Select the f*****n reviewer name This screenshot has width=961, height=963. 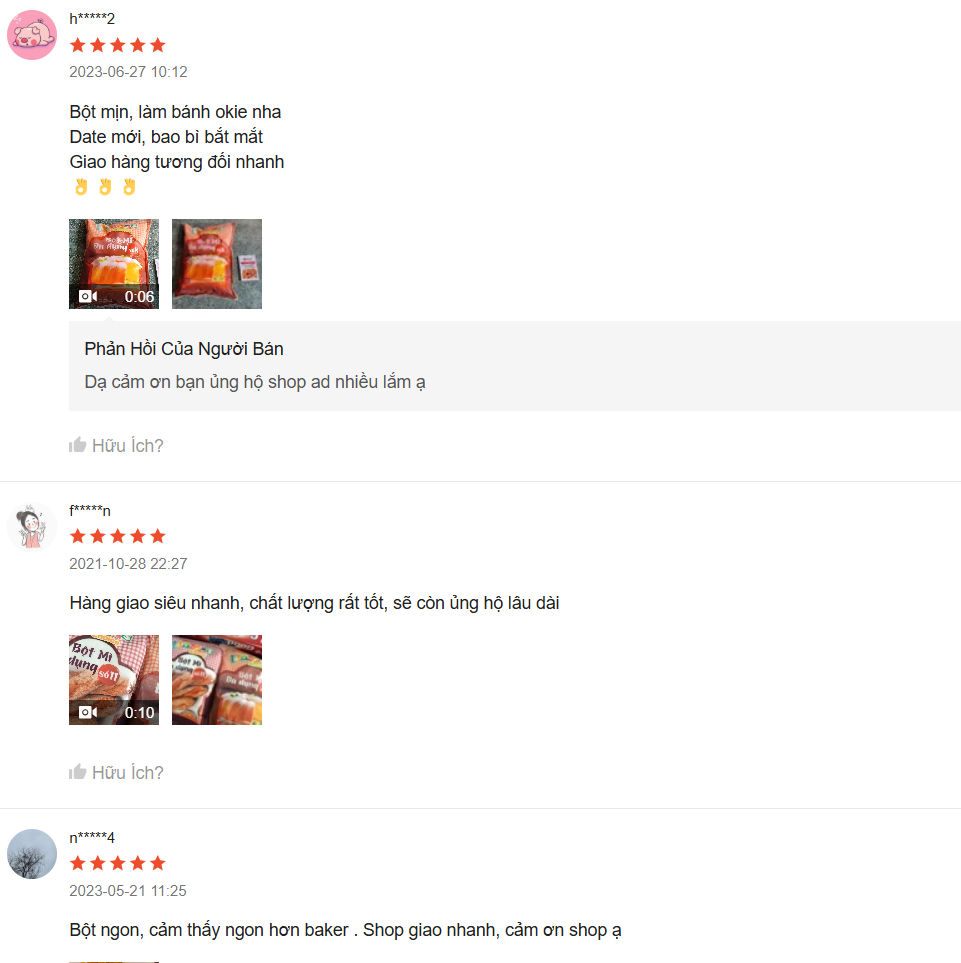[x=90, y=510]
